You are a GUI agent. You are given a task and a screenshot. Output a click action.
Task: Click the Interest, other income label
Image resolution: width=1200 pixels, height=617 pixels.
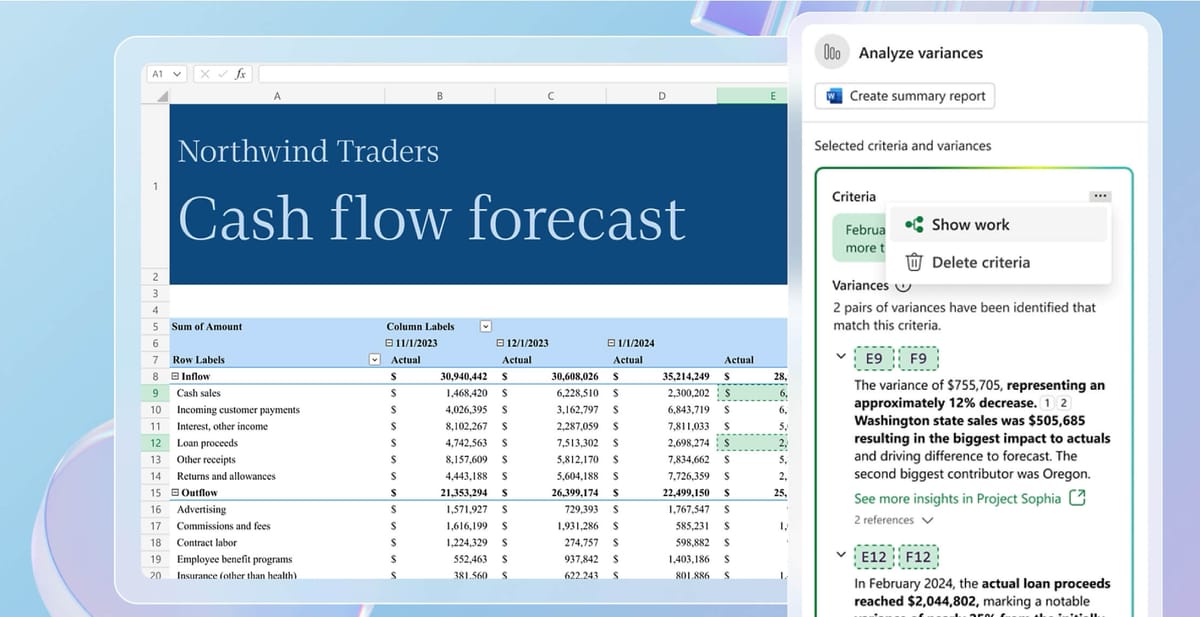pyautogui.click(x=222, y=427)
